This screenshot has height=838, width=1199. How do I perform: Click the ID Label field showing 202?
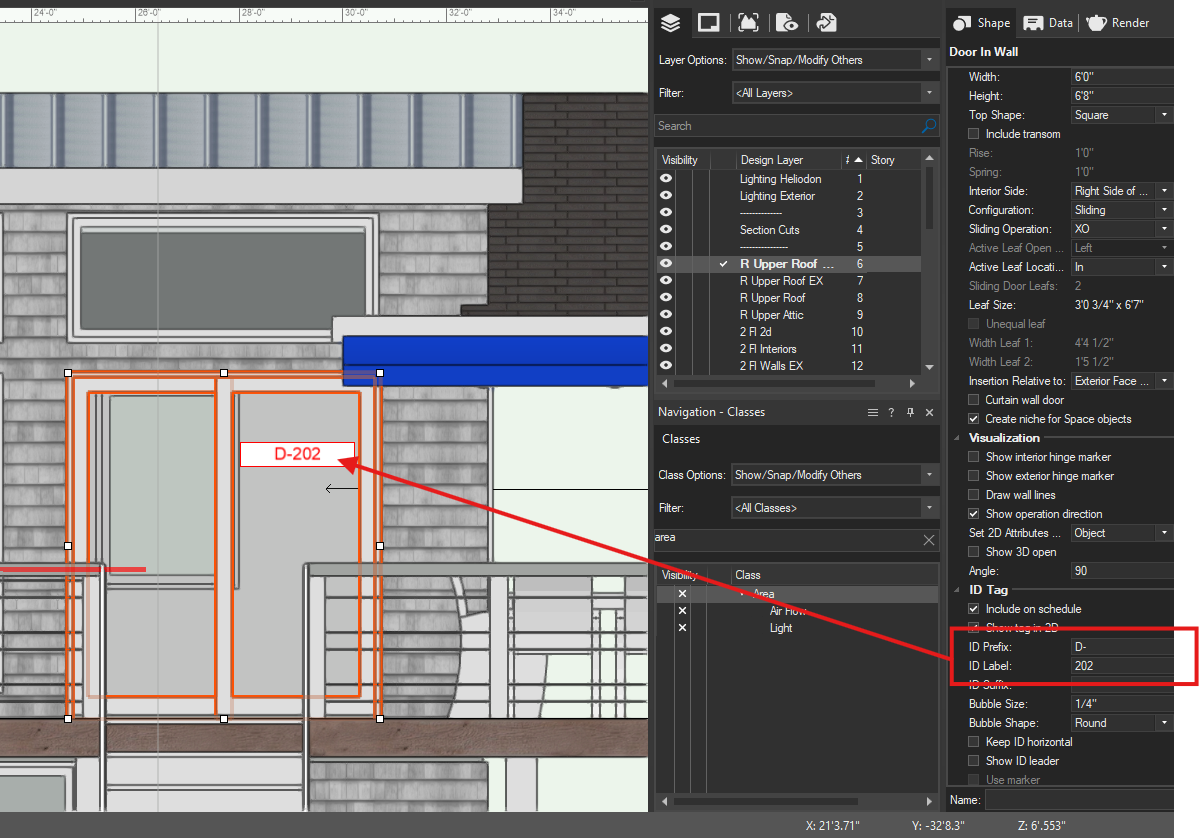(1120, 666)
